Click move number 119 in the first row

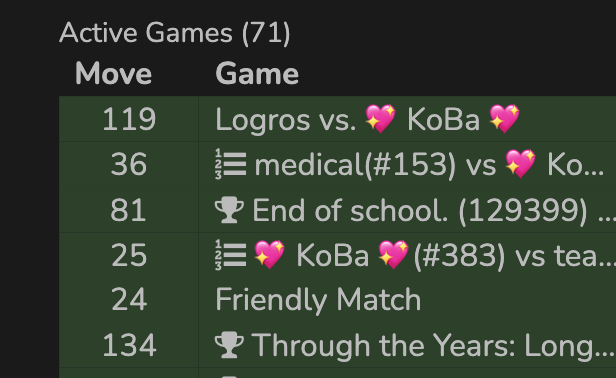(129, 119)
